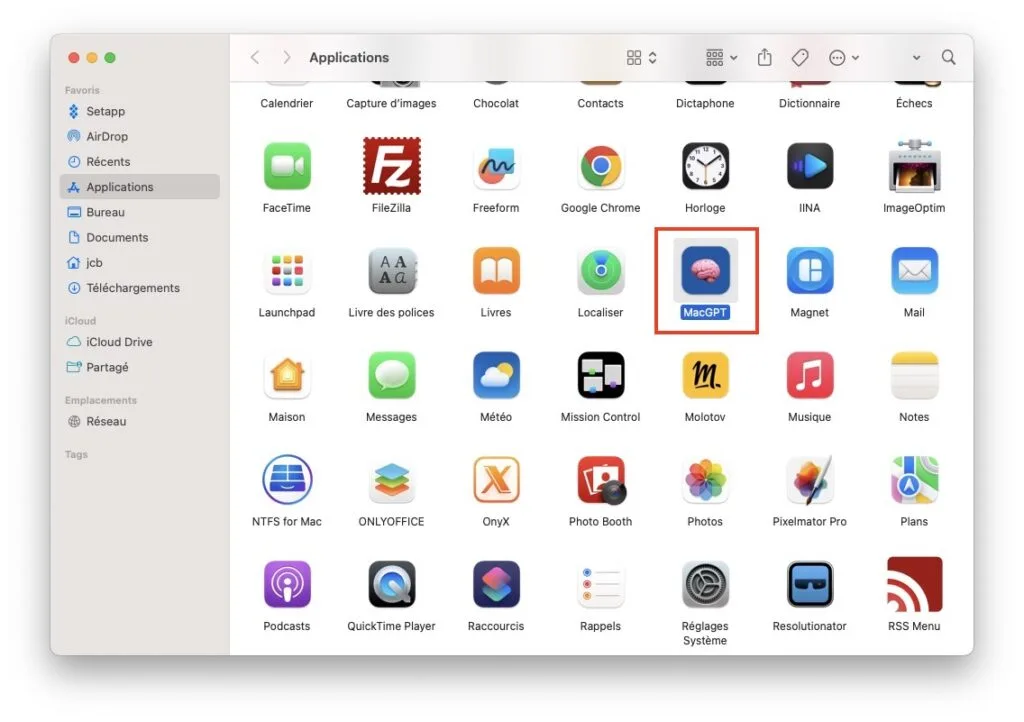Select the ONLYOFFICE app icon
The image size is (1024, 722).
[392, 480]
